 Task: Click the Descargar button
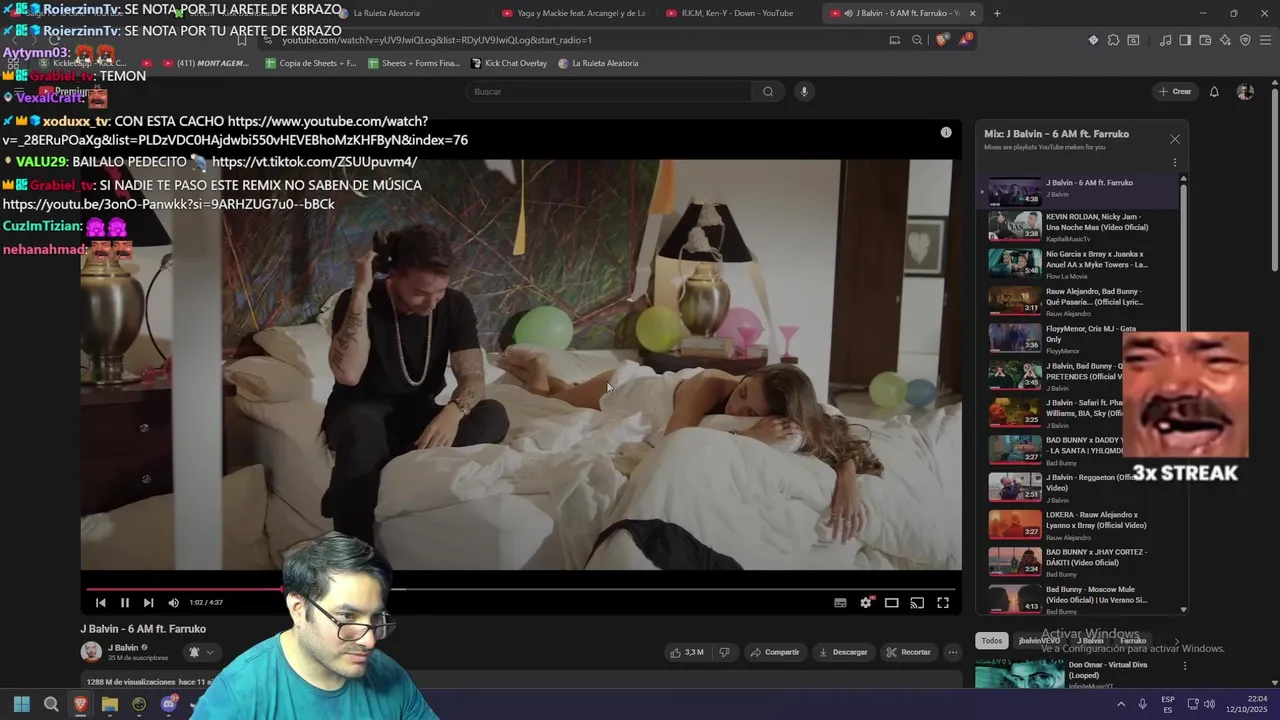pos(843,652)
